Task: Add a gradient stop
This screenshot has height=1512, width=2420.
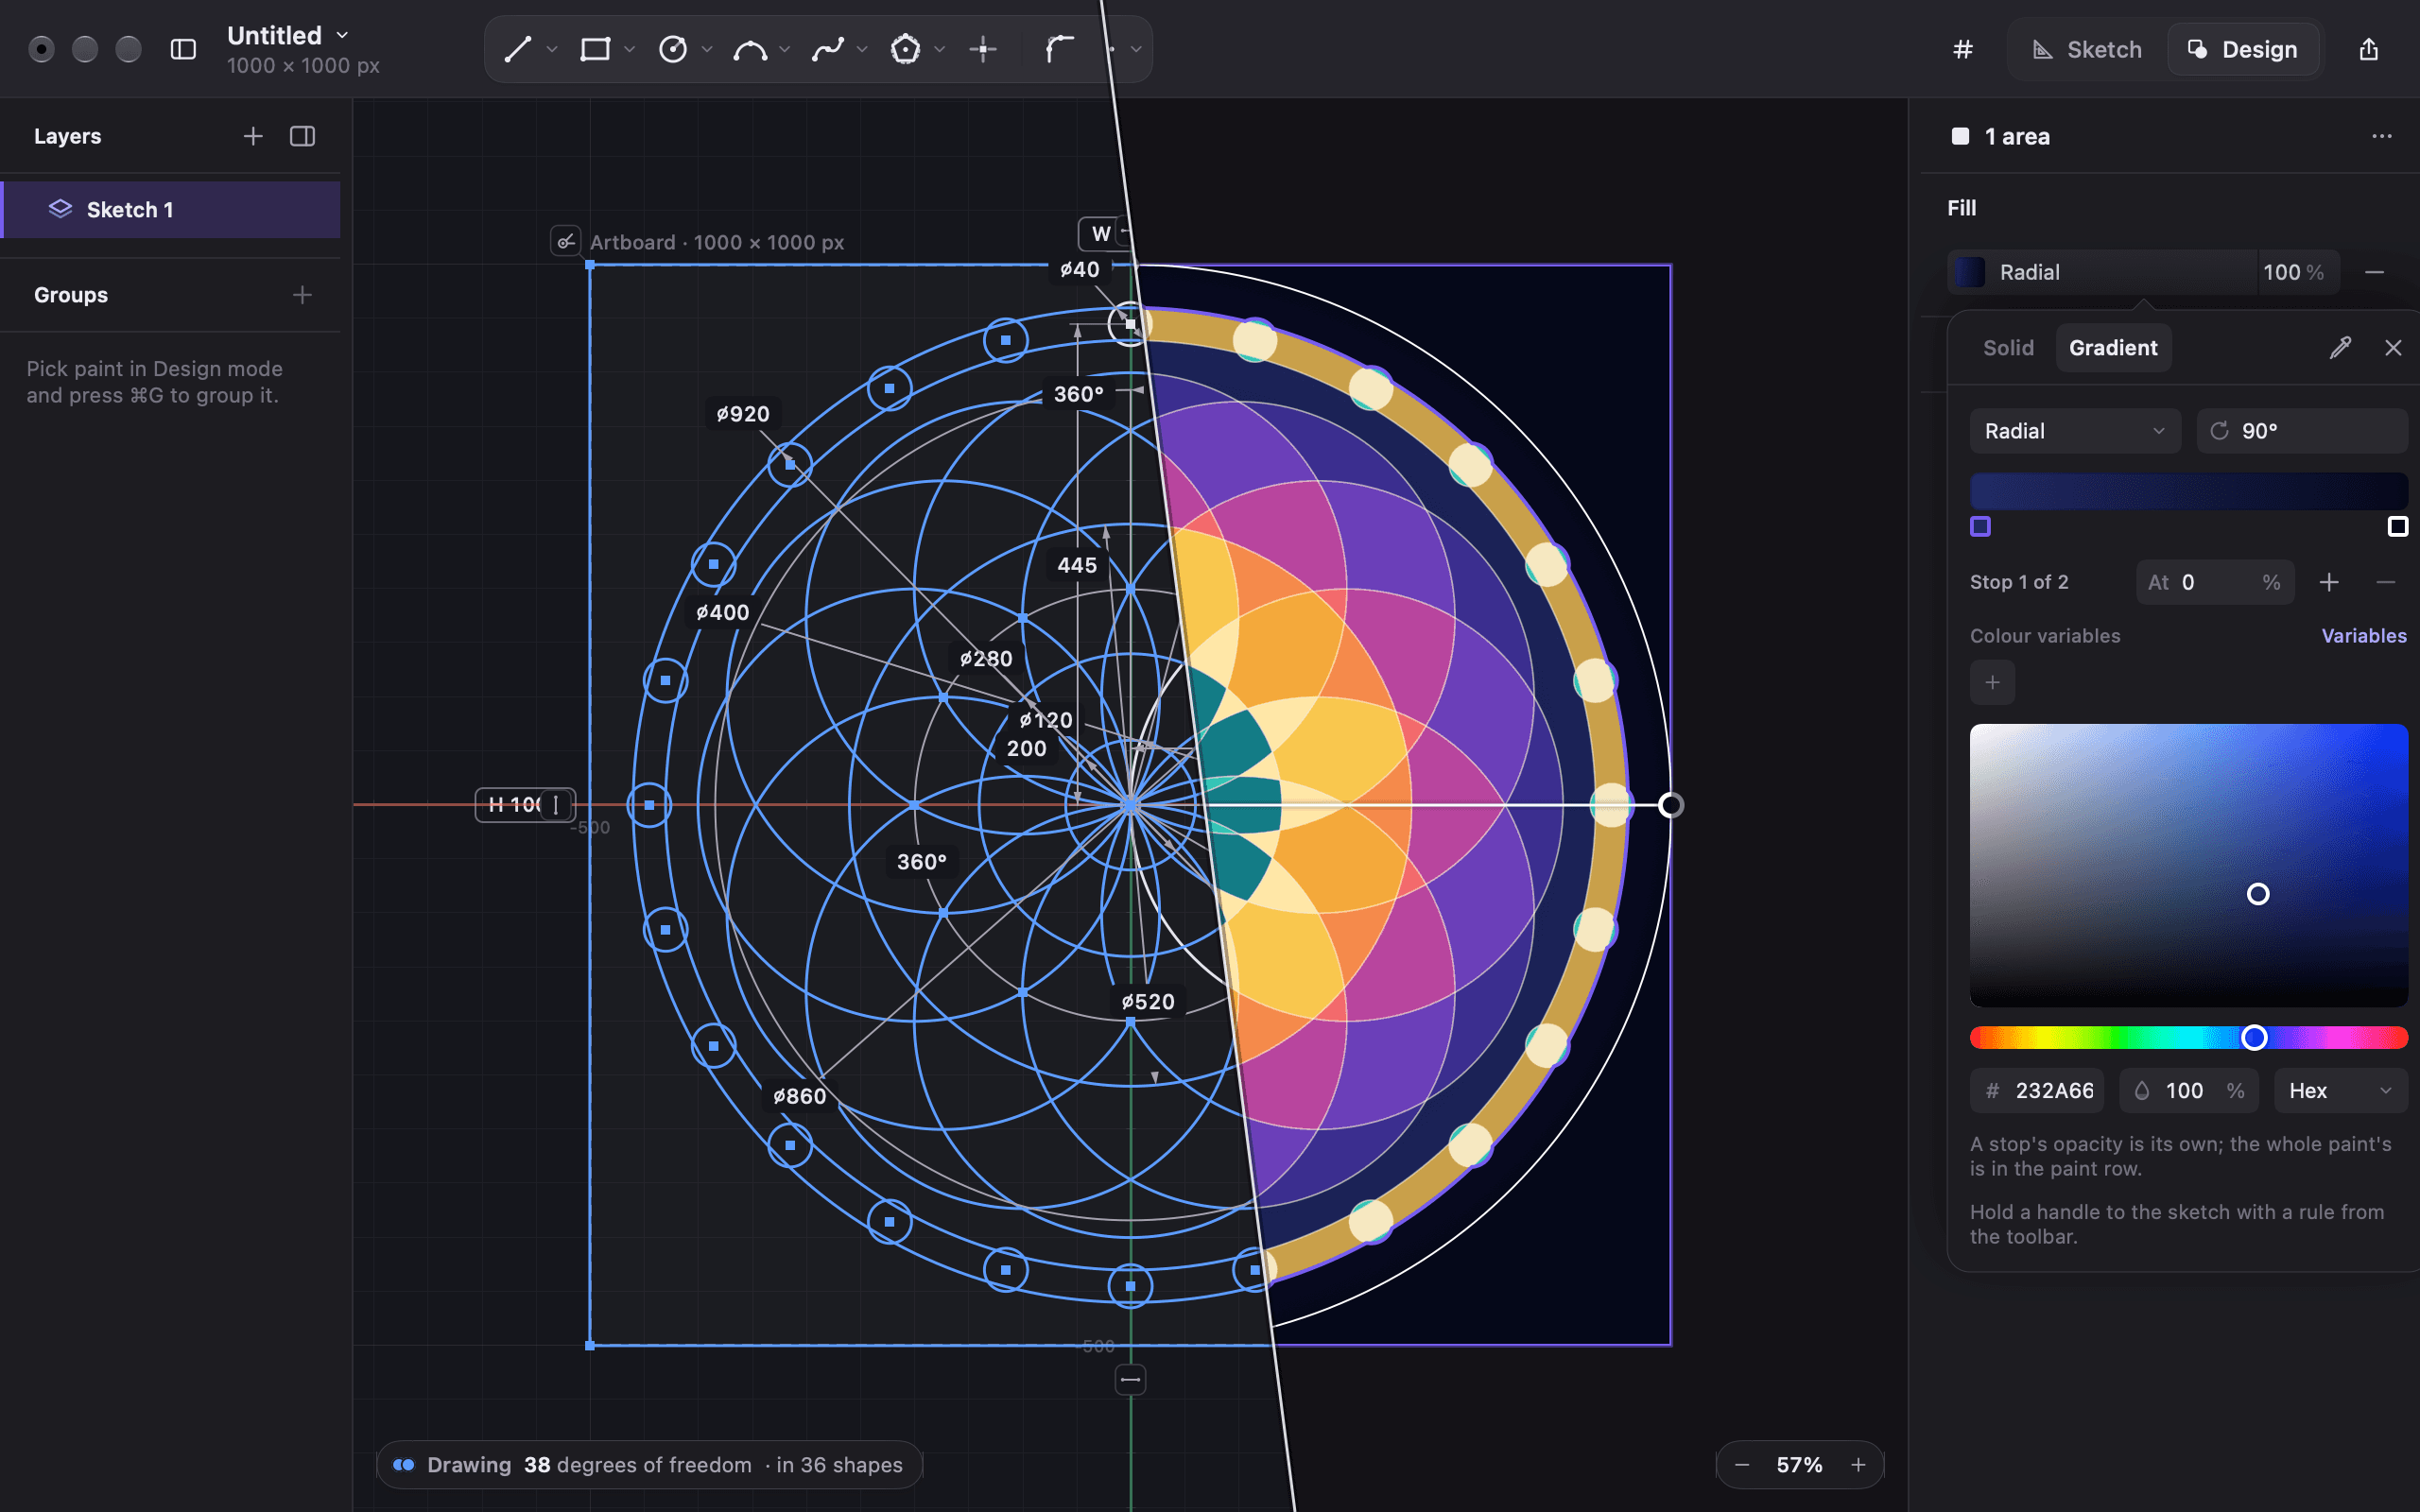Action: (x=2329, y=582)
